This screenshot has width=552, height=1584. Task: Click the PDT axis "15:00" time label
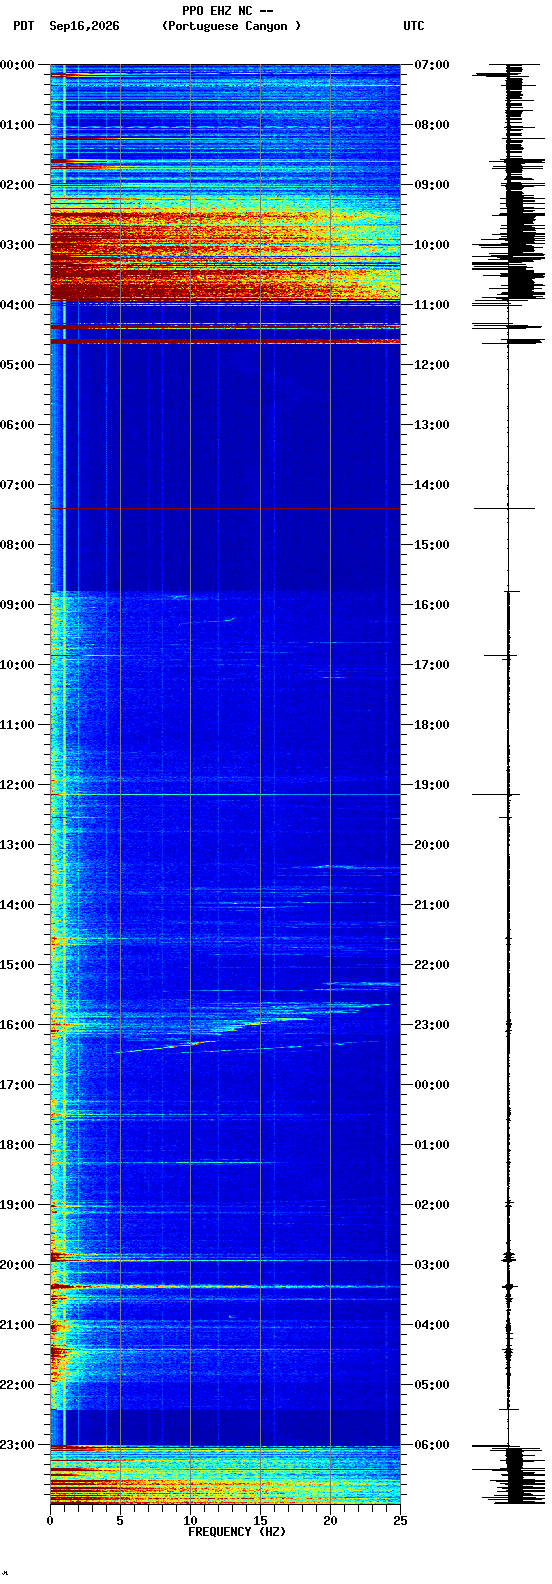tap(17, 965)
